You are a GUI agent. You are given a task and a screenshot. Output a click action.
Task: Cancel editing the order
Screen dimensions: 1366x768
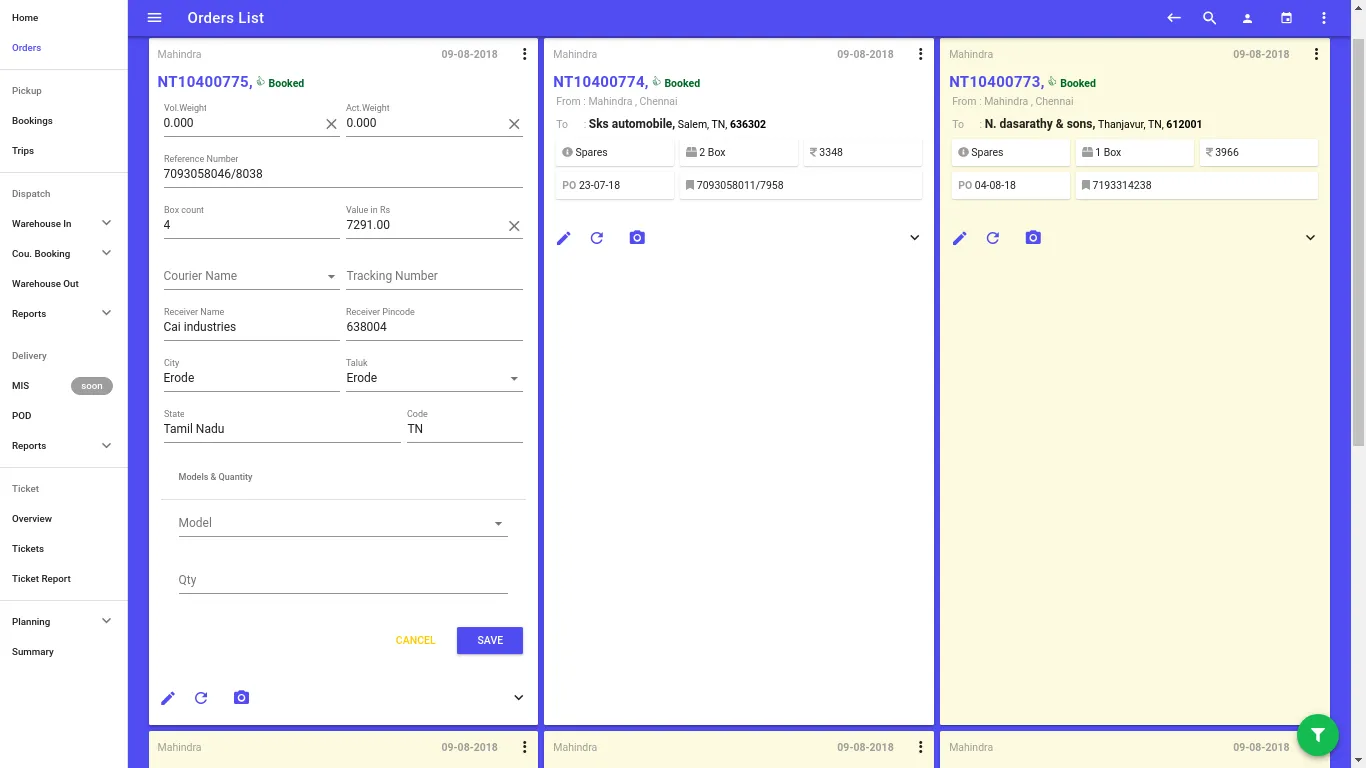tap(415, 640)
